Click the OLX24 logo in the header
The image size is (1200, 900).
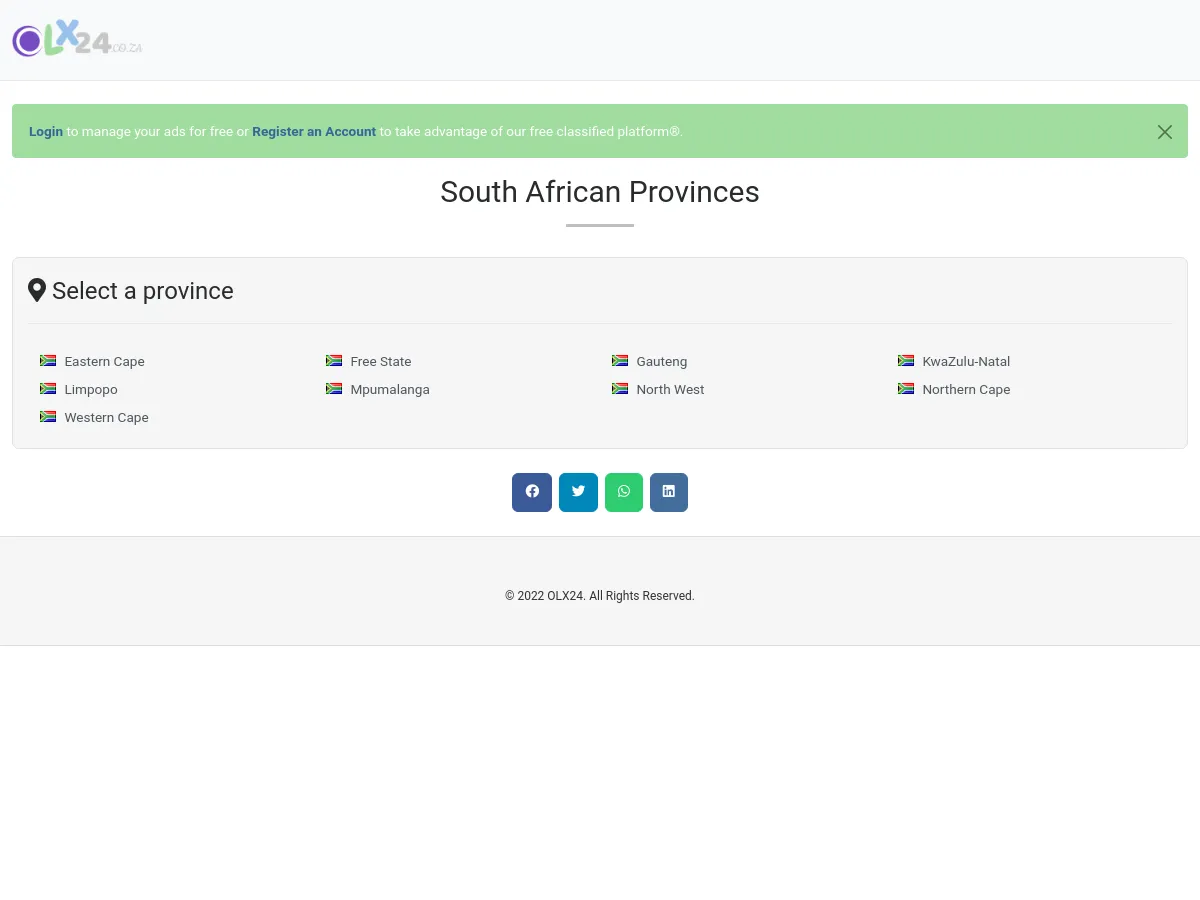[x=77, y=40]
